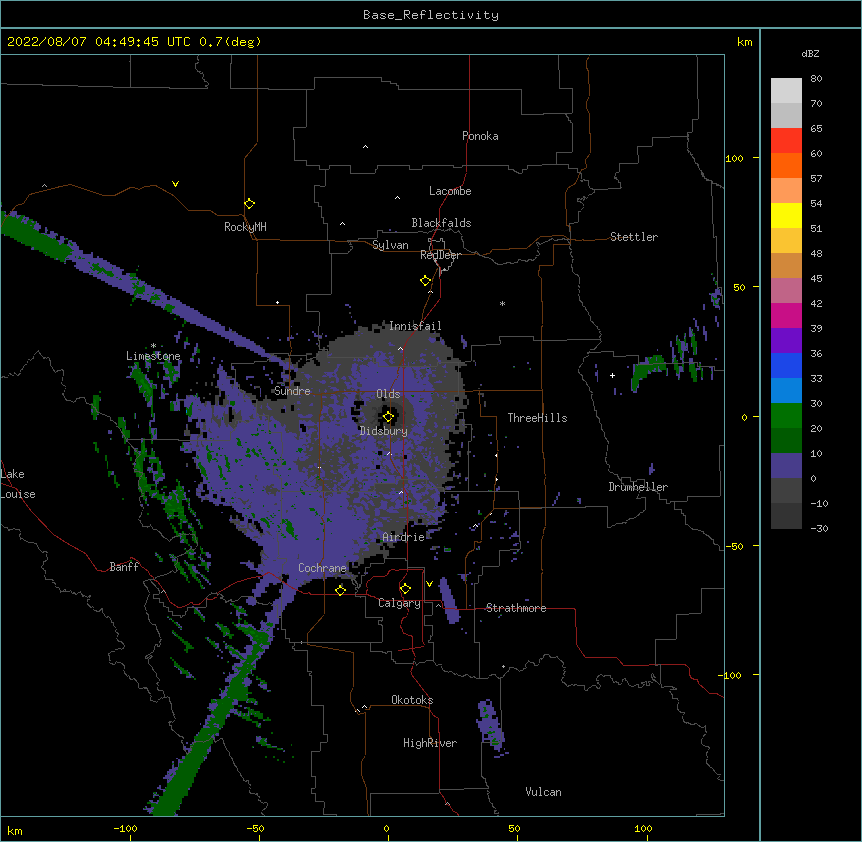Click the white cross marker west of Drumheller

tap(612, 375)
